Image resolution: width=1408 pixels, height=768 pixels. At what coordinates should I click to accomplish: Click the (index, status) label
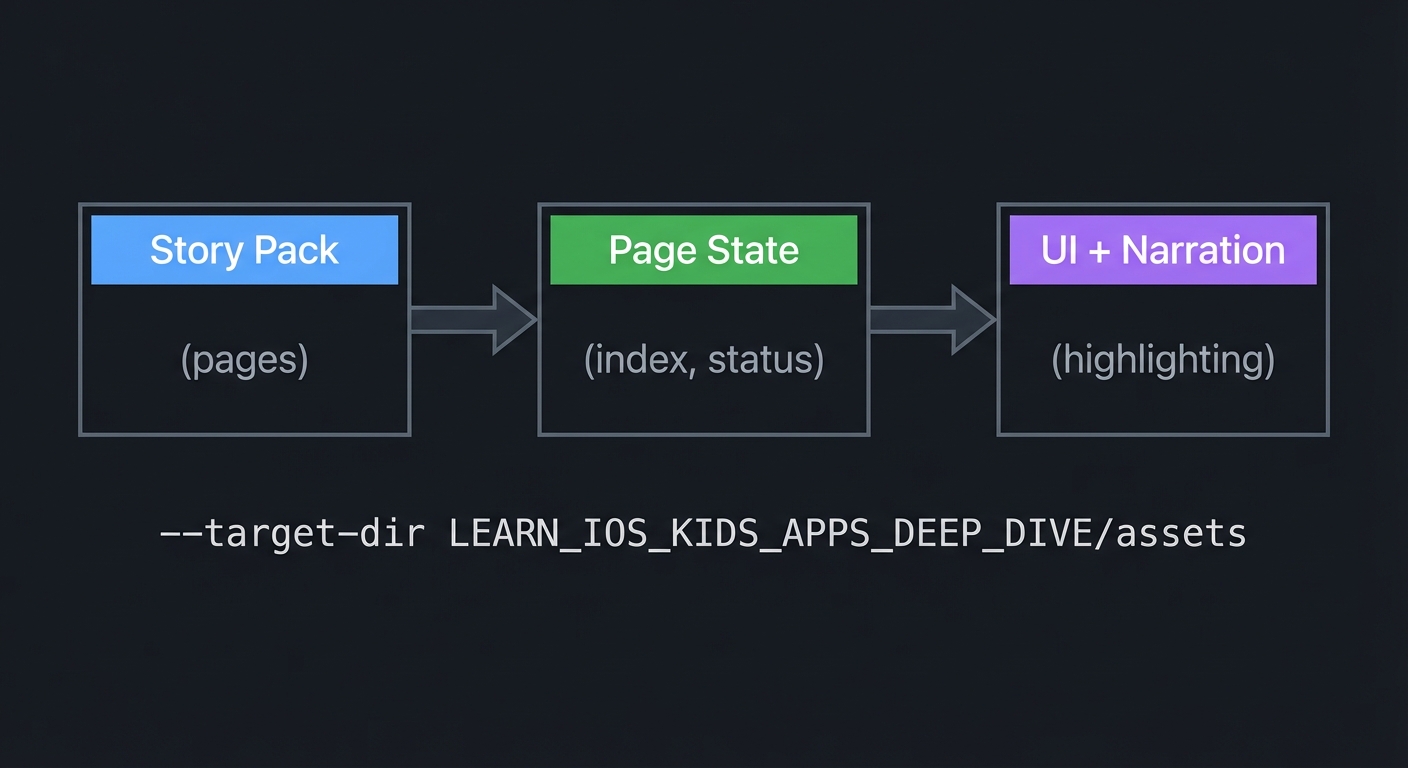(703, 359)
